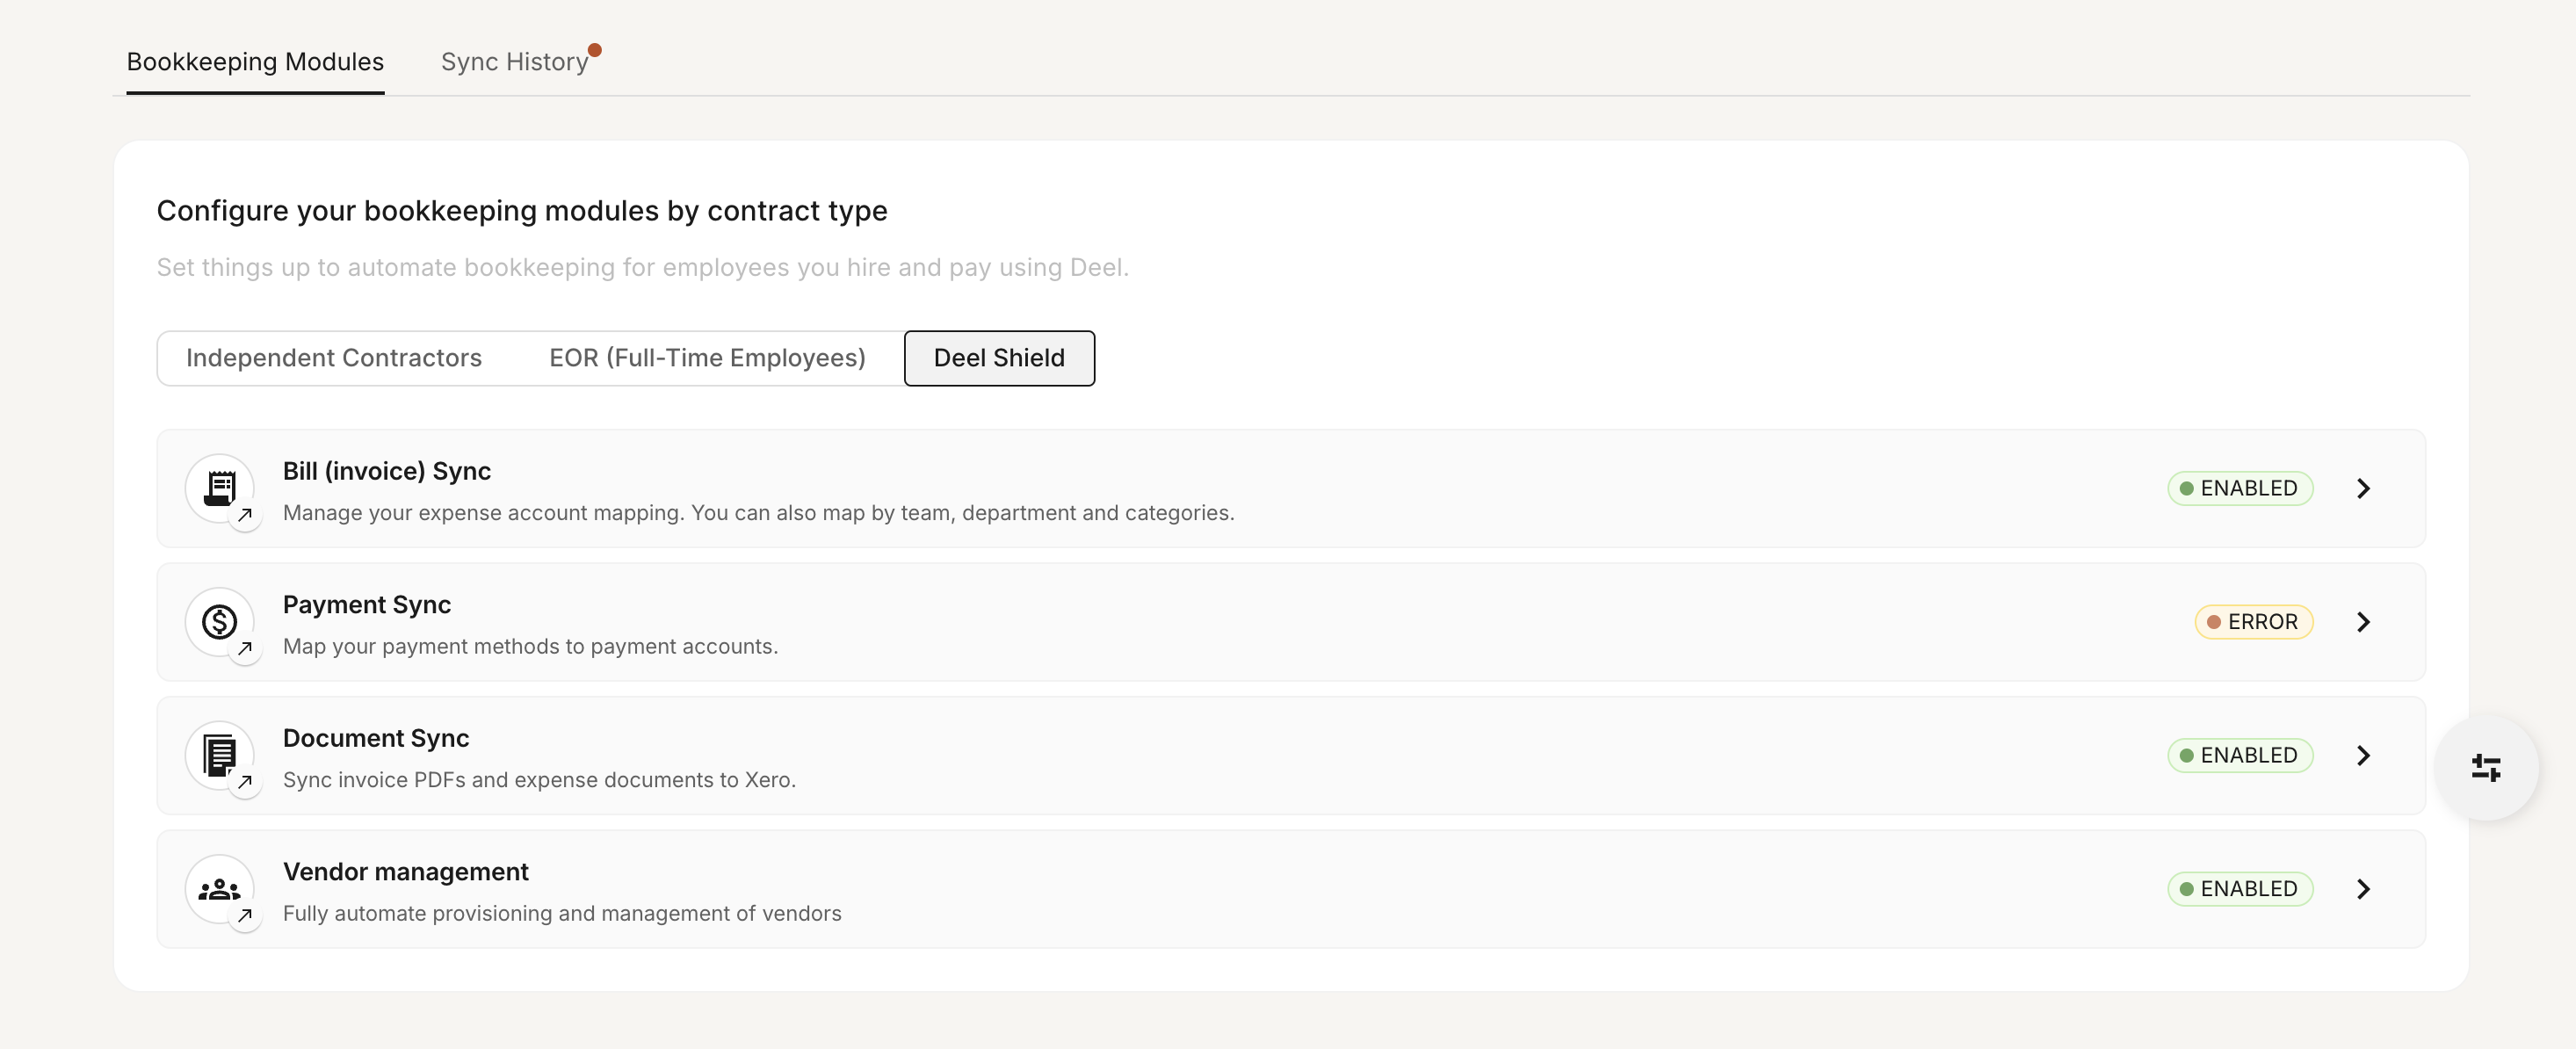Click the ERROR status badge on Payment Sync

pyautogui.click(x=2254, y=622)
